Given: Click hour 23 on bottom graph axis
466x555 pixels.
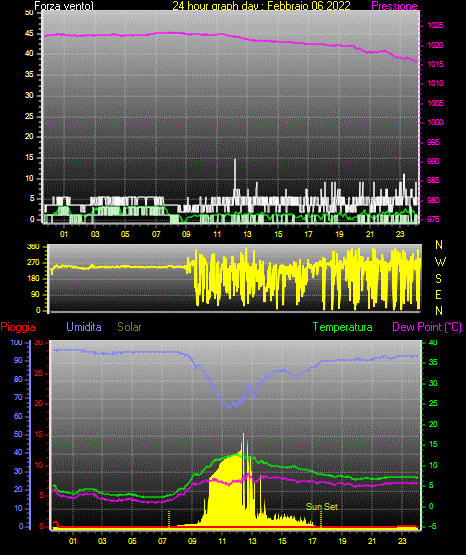Looking at the screenshot, I should coord(402,541).
